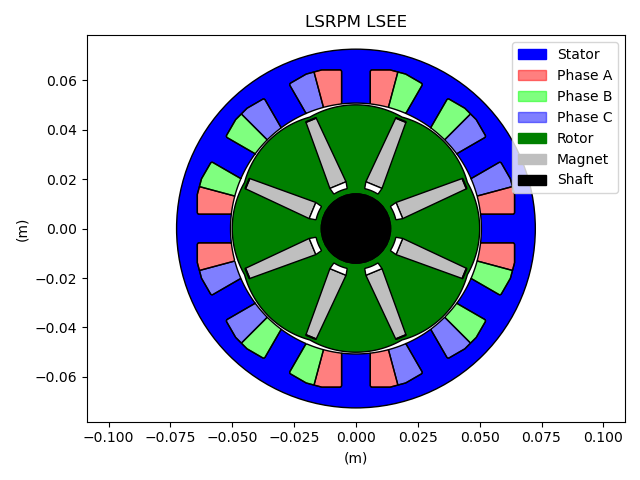
Task: Click the y-axis tick label −0.06
Action: tap(56, 378)
